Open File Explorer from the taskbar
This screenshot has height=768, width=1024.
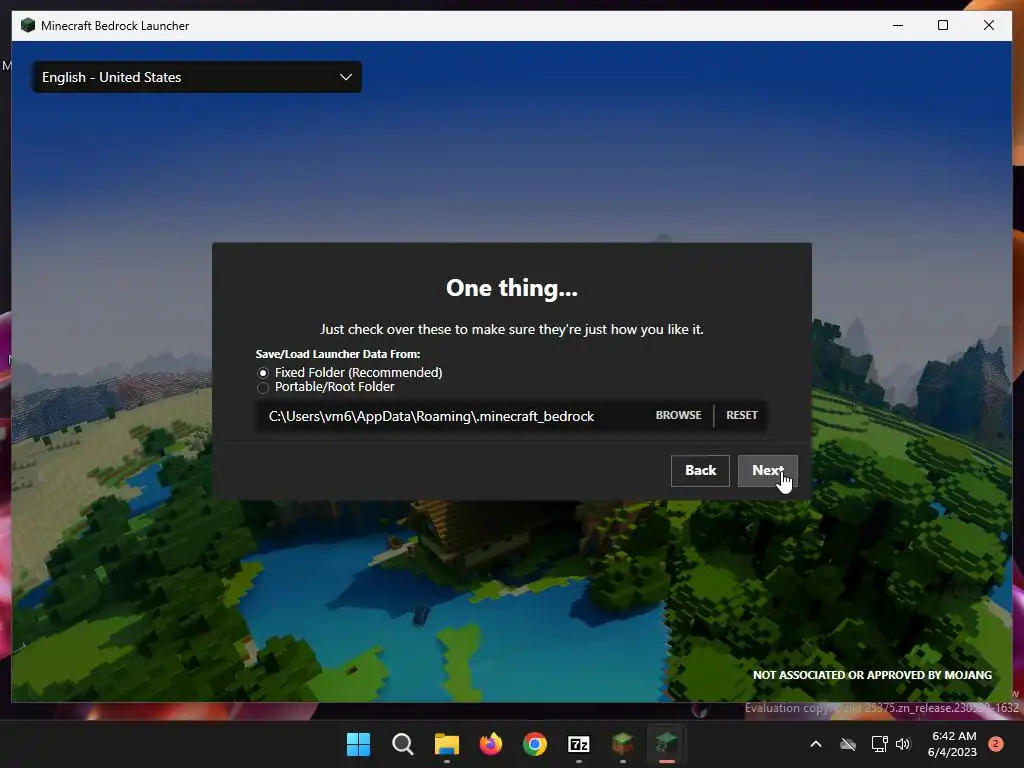point(447,744)
